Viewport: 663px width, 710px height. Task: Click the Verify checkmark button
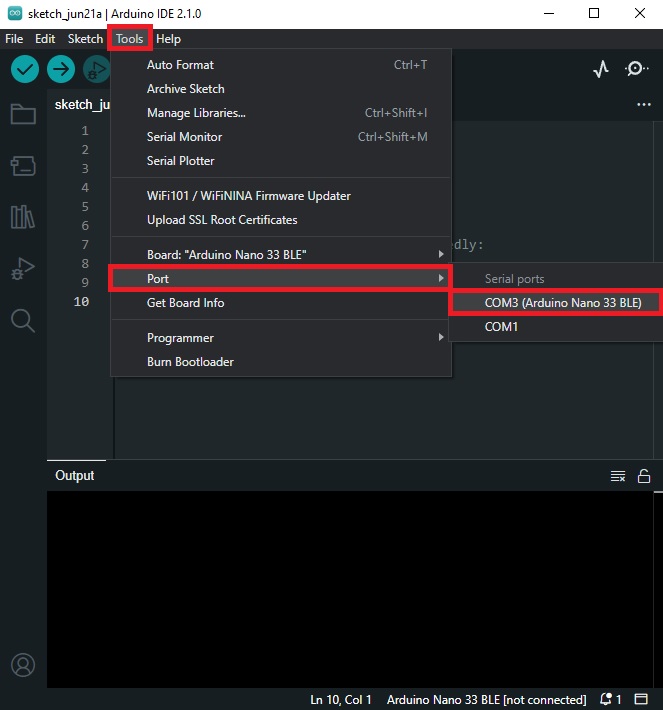[x=25, y=69]
